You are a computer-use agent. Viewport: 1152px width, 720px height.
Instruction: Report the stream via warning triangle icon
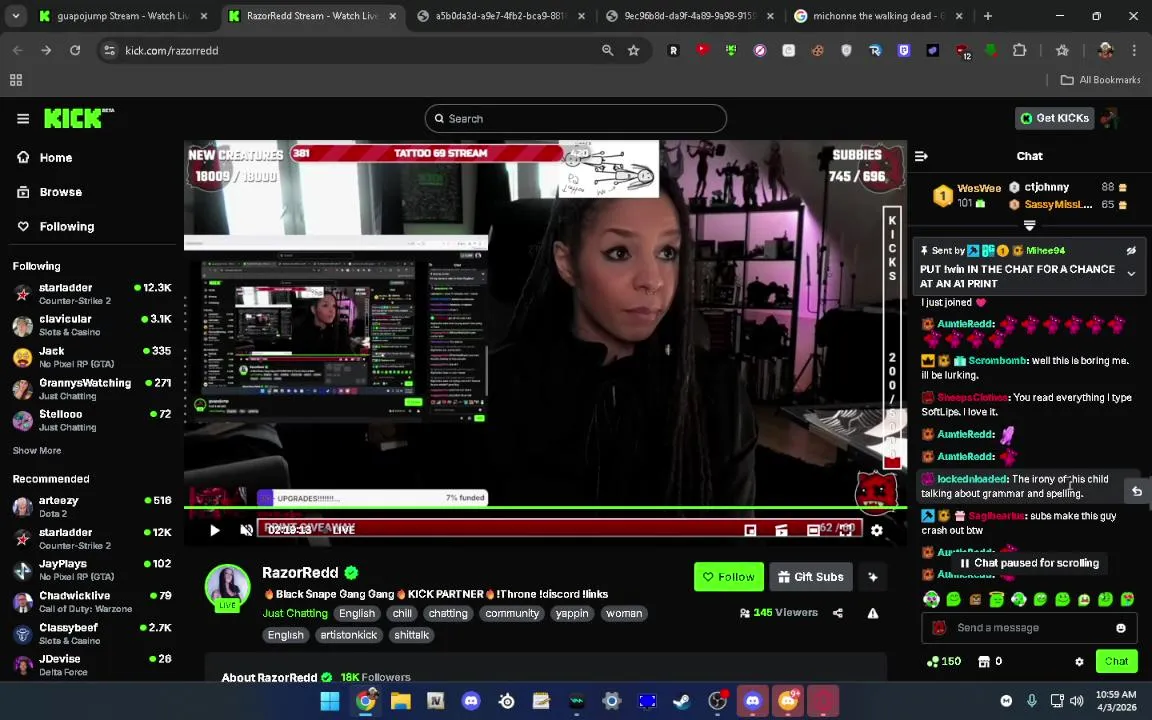click(x=873, y=613)
